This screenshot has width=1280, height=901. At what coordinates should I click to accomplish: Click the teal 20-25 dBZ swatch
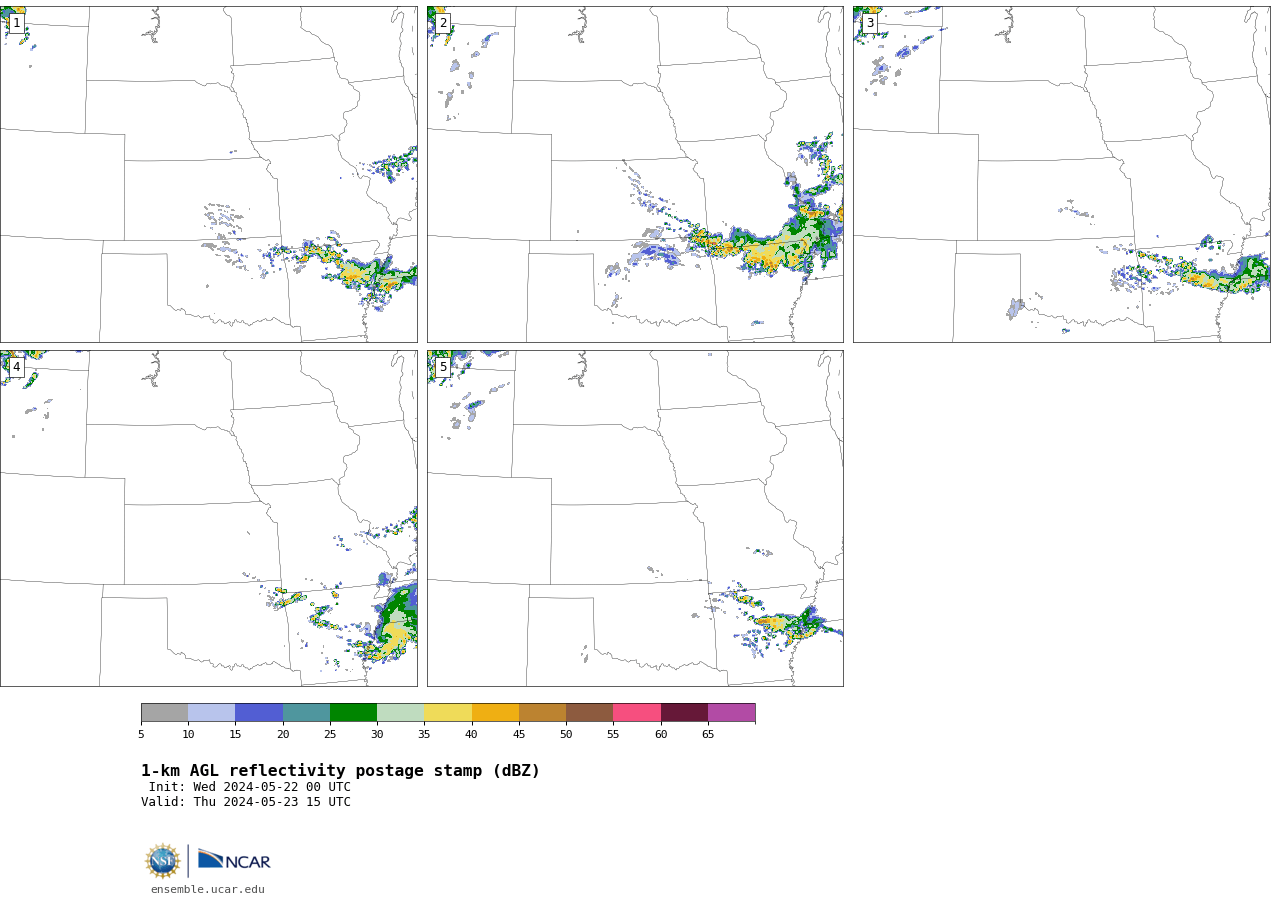[306, 712]
